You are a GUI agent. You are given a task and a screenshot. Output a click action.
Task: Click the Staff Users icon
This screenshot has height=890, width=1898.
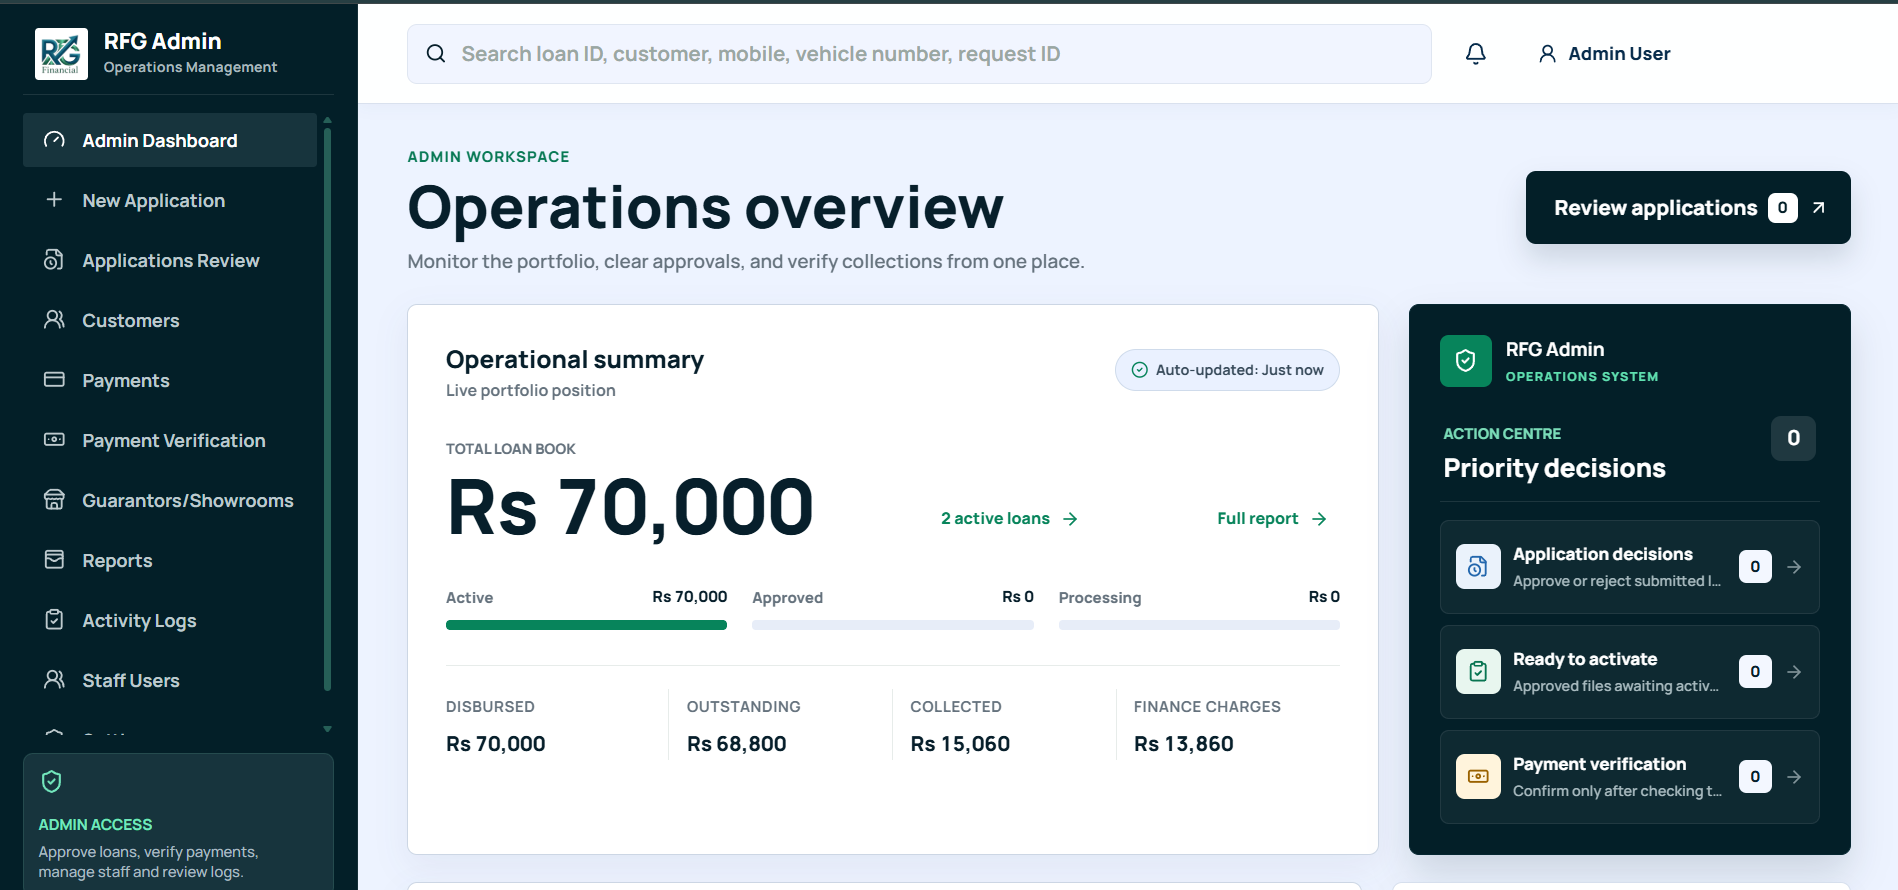(x=54, y=680)
